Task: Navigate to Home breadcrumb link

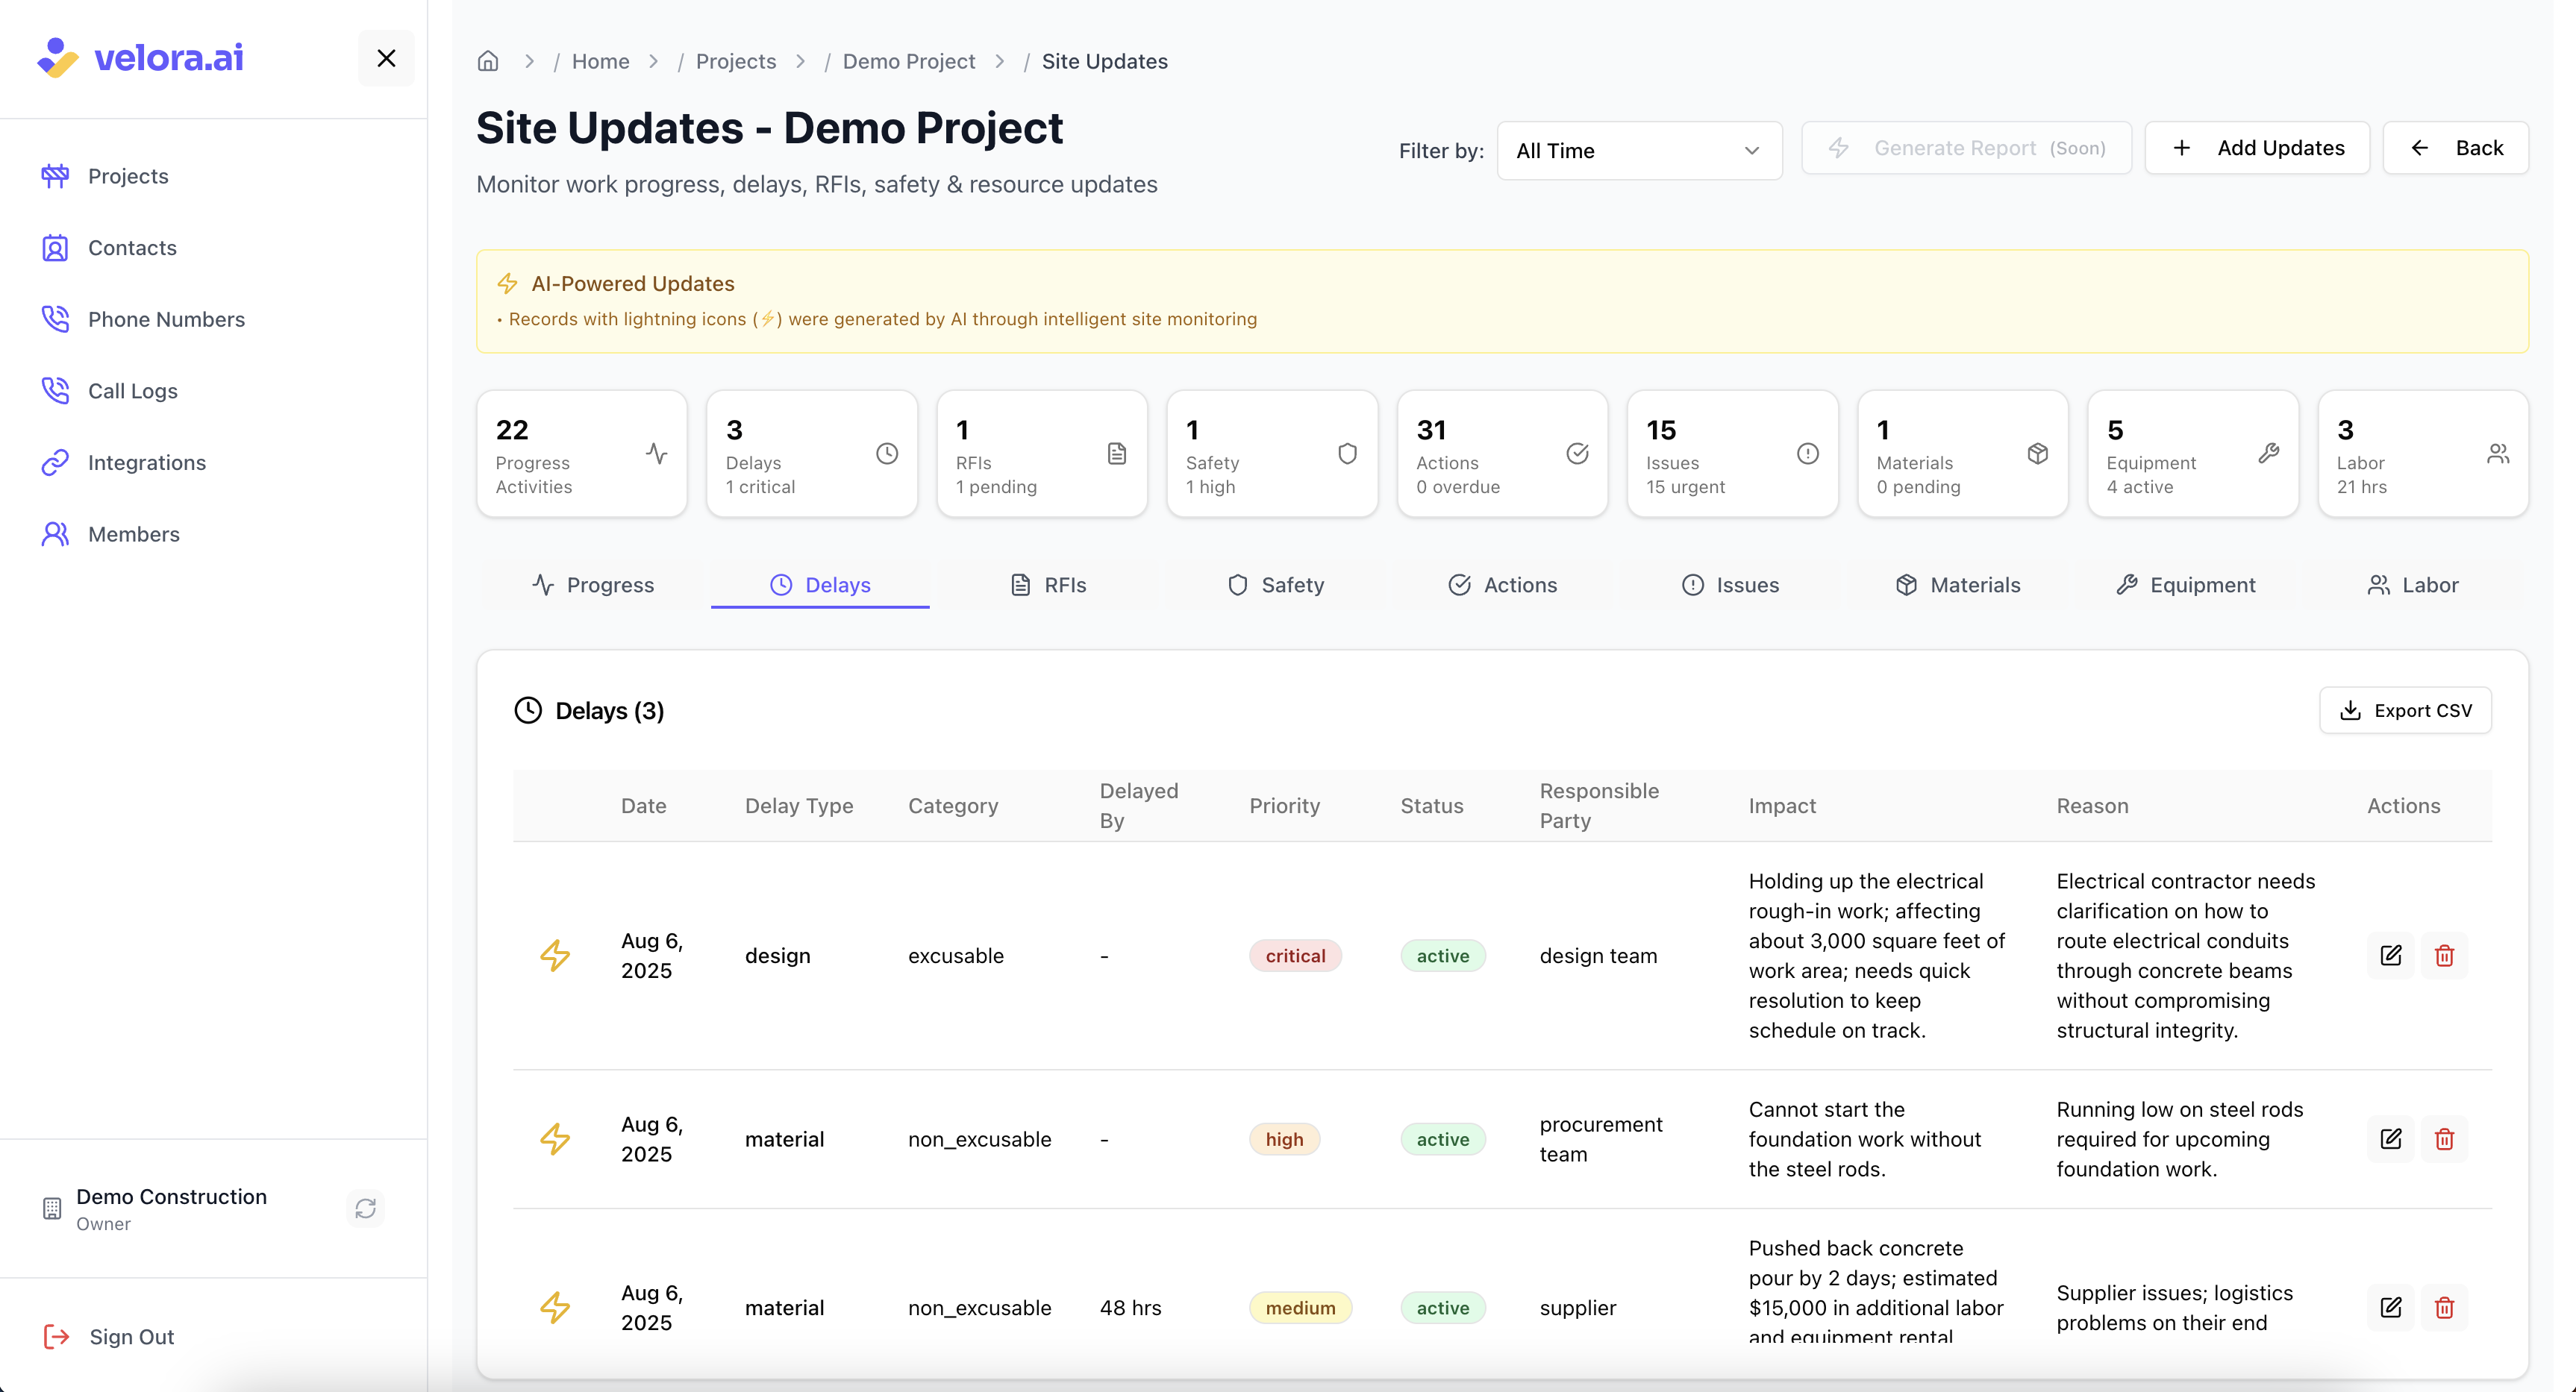Action: point(601,61)
